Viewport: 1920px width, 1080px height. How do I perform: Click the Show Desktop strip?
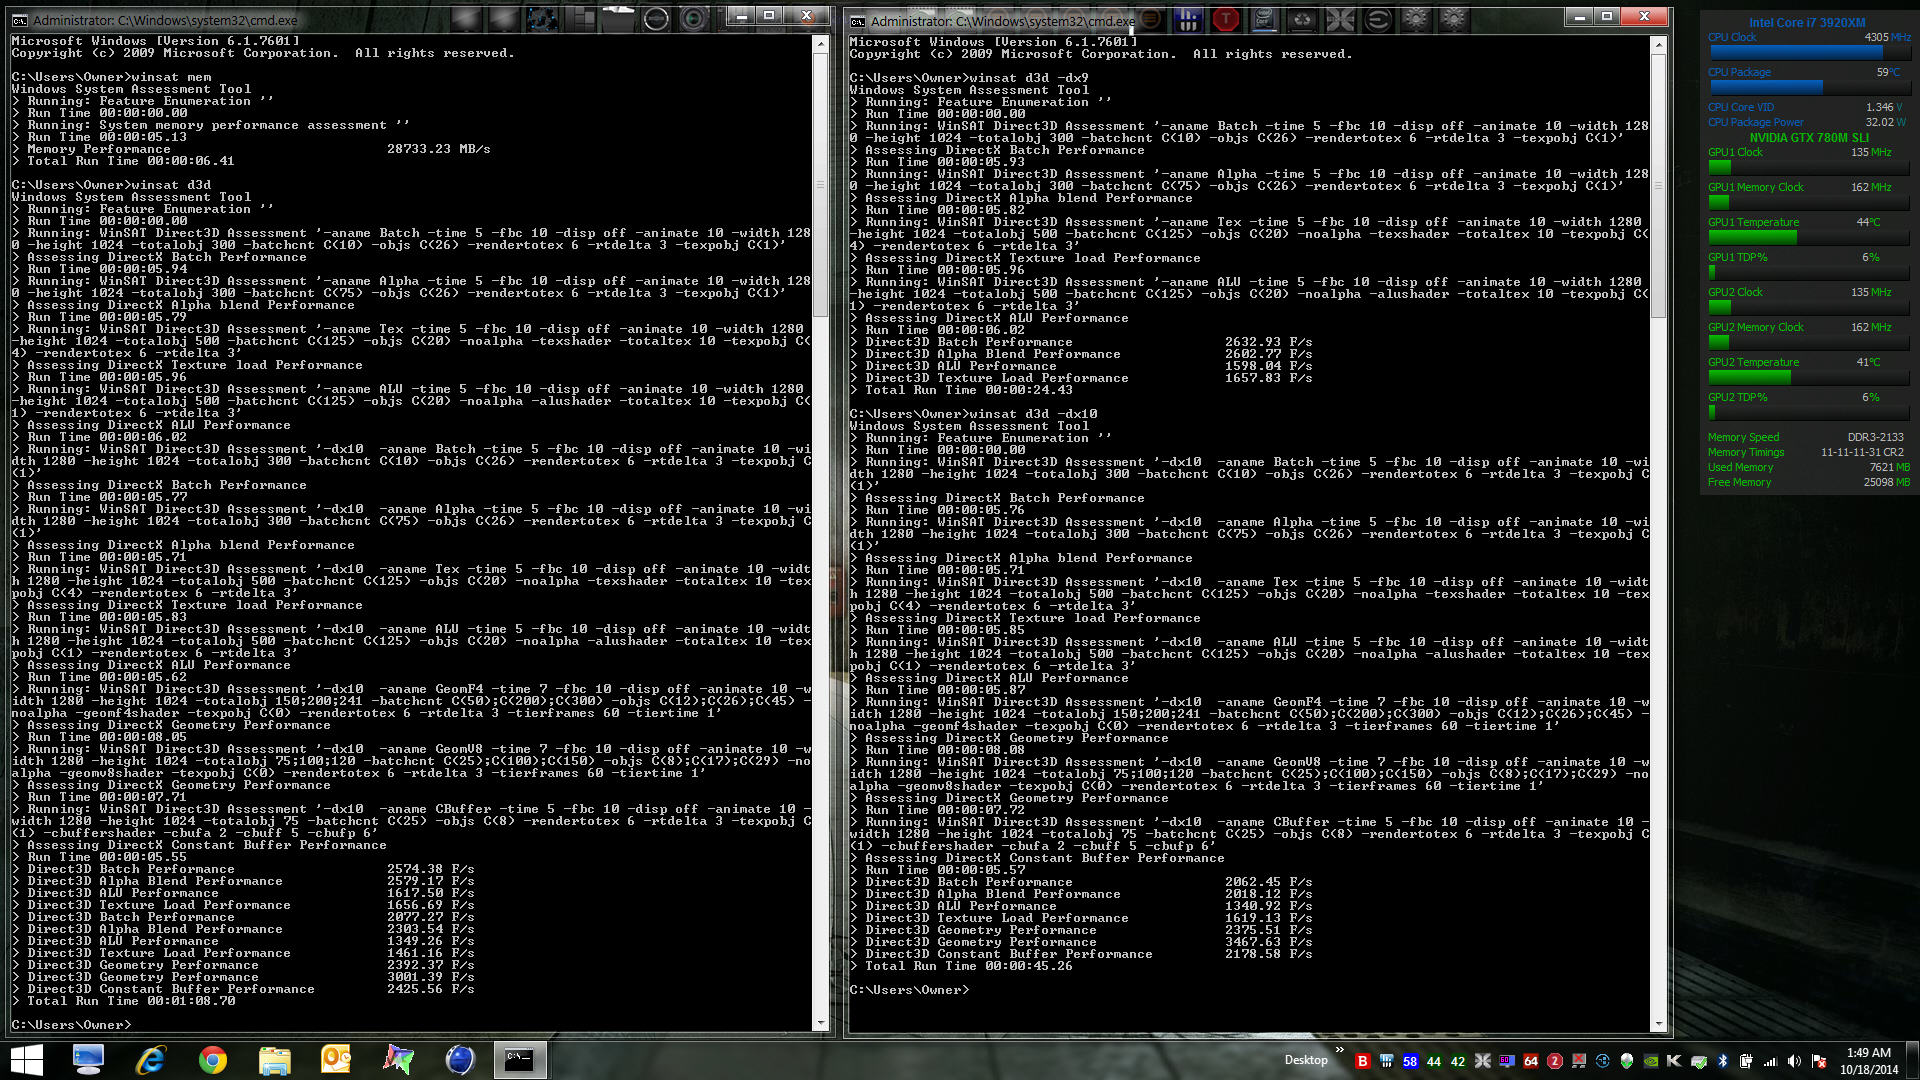pyautogui.click(x=1913, y=1060)
